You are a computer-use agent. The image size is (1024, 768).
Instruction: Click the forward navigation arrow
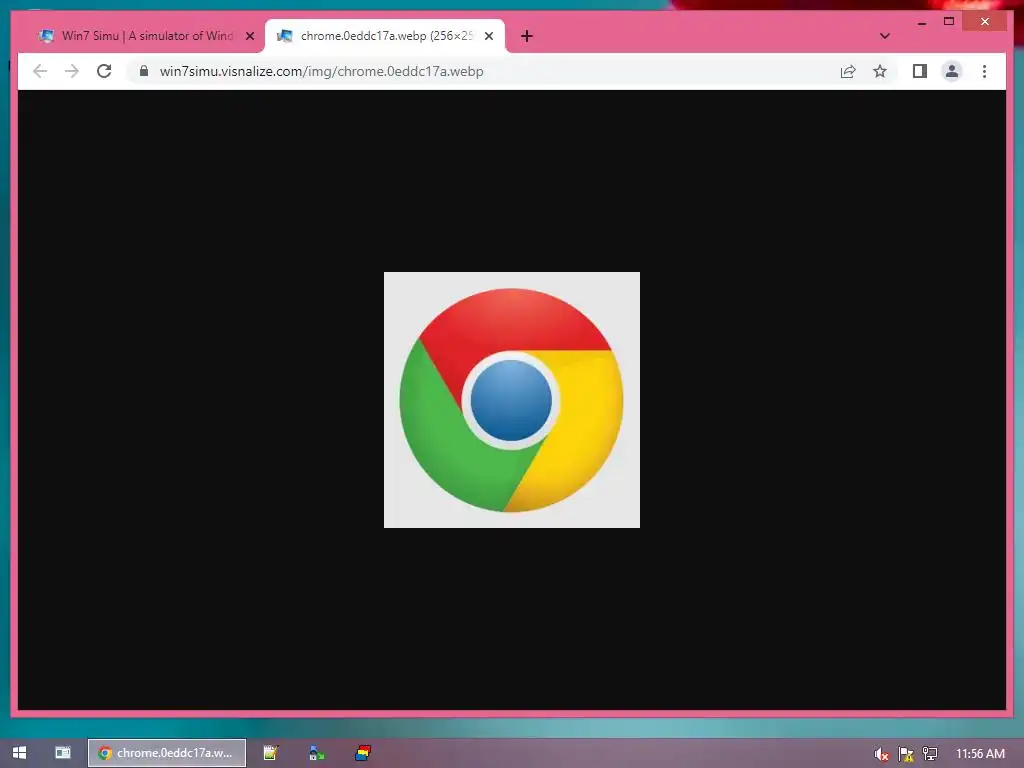point(72,71)
